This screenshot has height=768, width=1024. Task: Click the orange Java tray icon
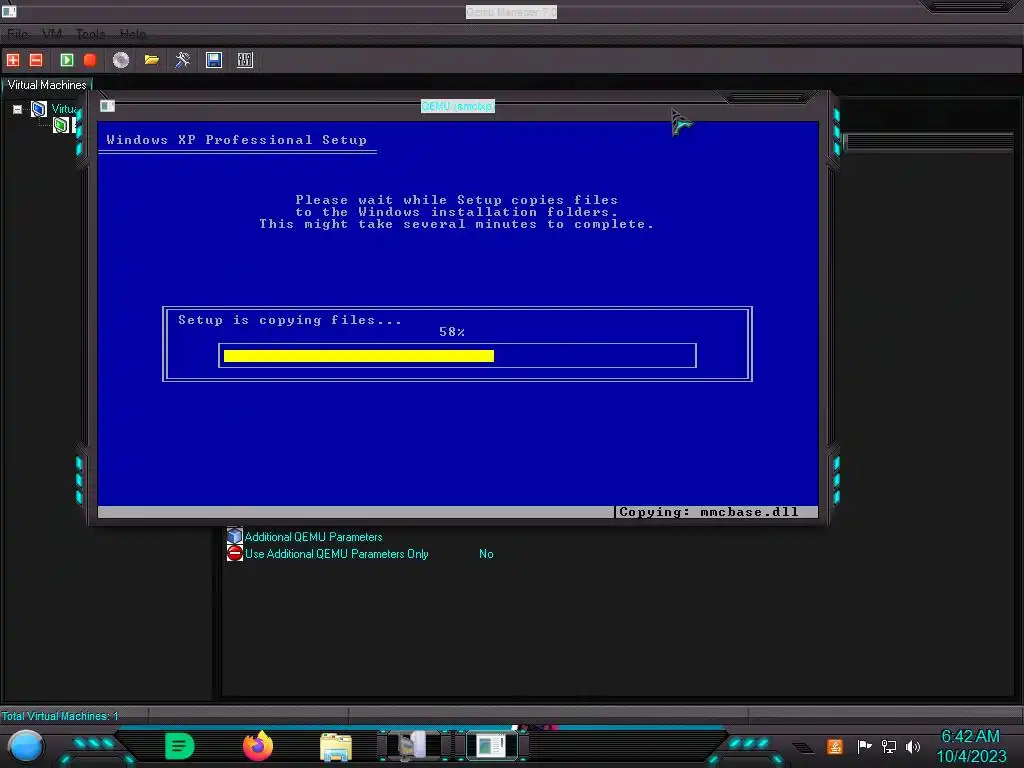[835, 746]
